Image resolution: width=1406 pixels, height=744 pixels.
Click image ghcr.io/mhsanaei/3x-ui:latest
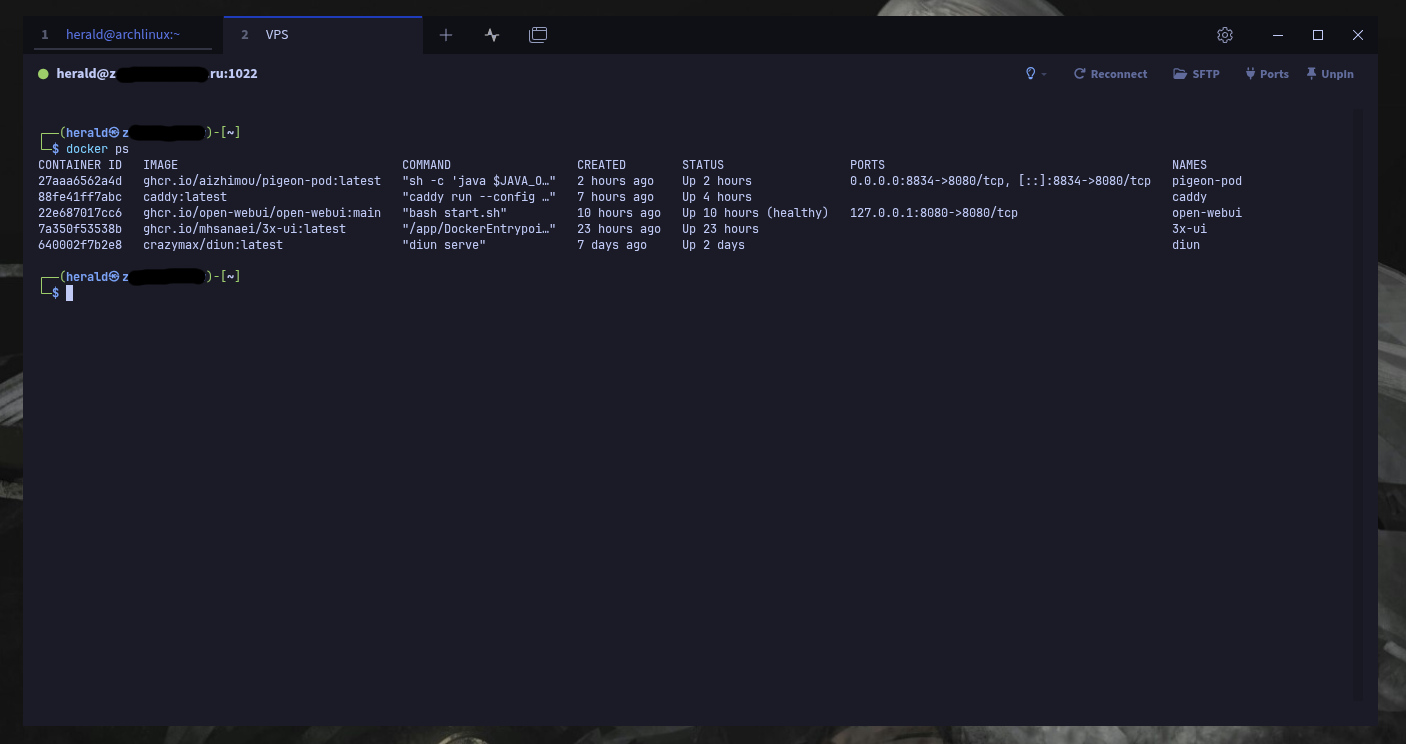(x=245, y=229)
